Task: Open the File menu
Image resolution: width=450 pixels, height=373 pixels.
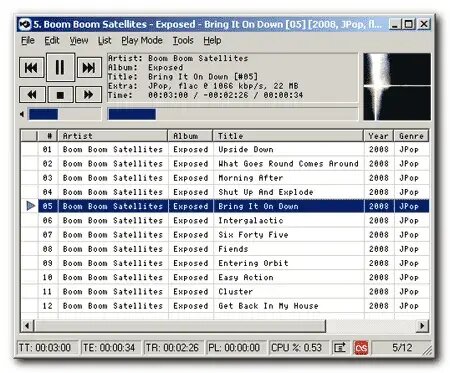Action: click(x=28, y=40)
